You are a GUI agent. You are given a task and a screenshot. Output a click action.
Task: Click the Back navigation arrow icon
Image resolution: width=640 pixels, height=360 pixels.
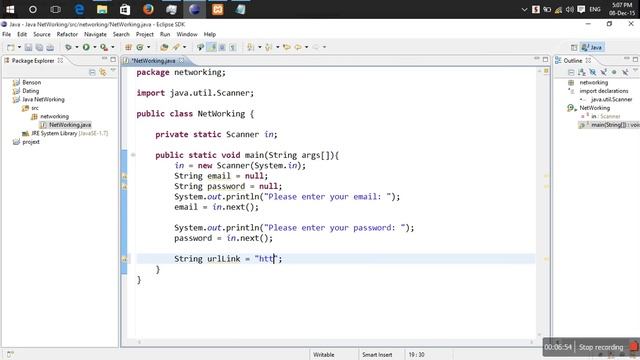point(298,47)
